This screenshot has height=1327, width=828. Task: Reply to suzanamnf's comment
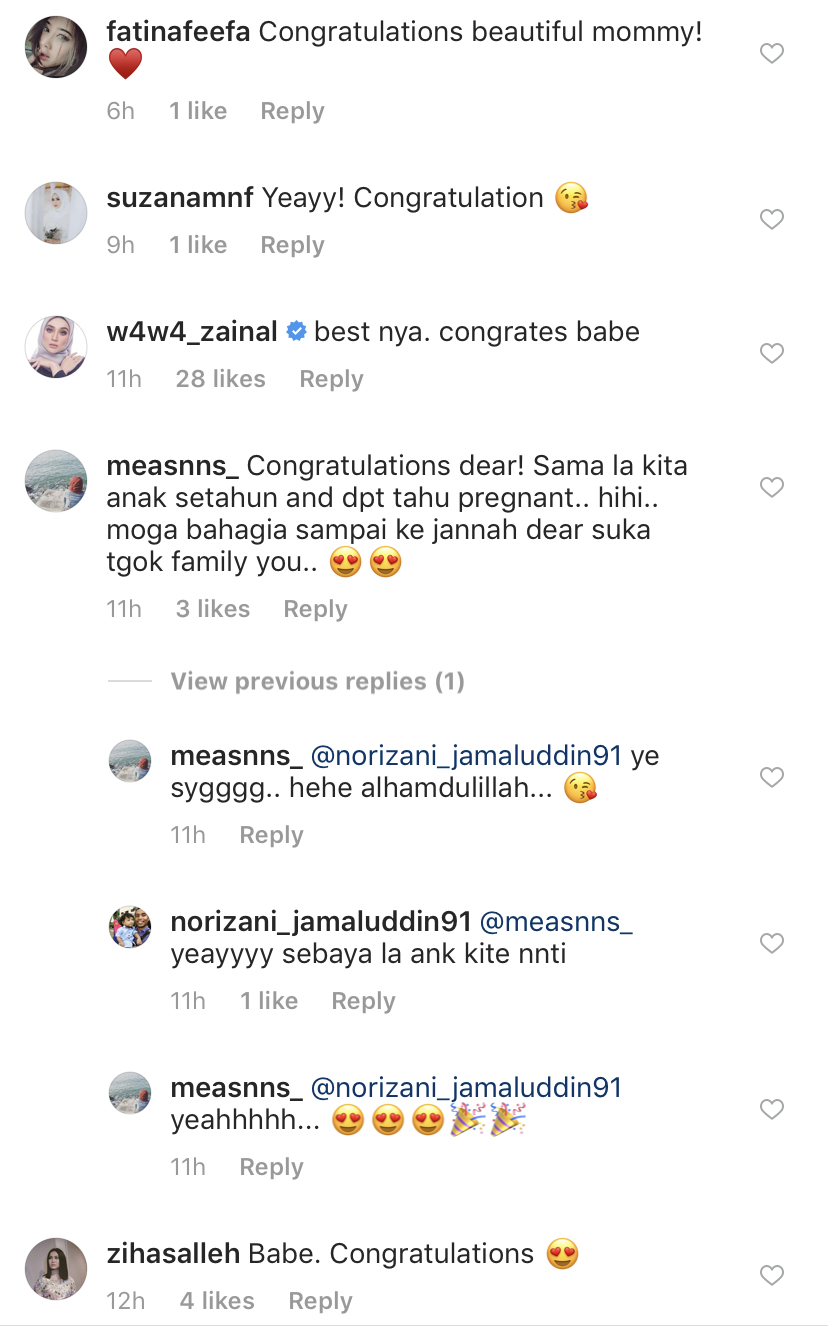292,245
